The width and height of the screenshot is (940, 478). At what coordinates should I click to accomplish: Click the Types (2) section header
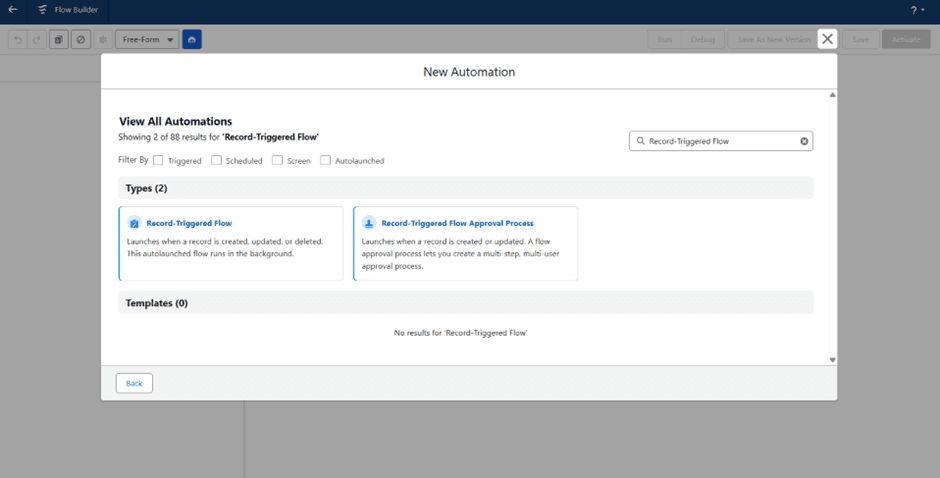coord(465,188)
